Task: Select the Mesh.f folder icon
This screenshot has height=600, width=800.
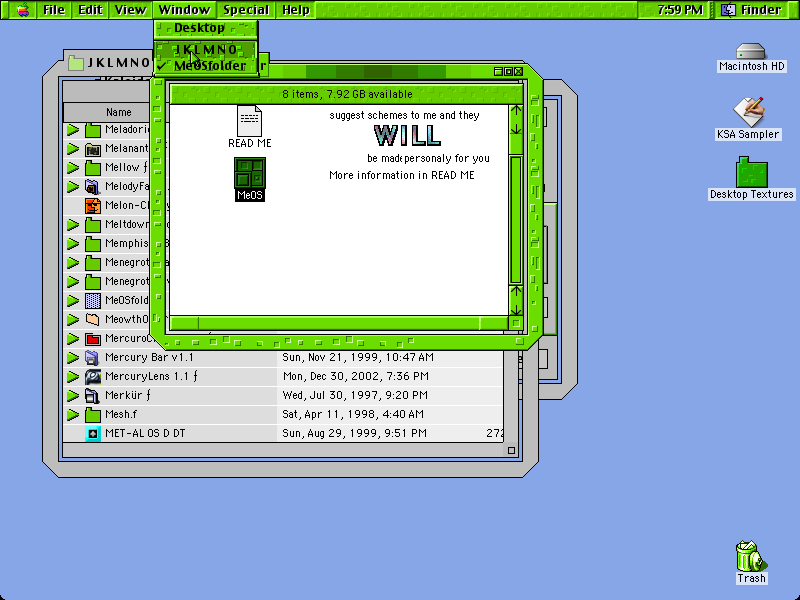Action: coord(93,414)
